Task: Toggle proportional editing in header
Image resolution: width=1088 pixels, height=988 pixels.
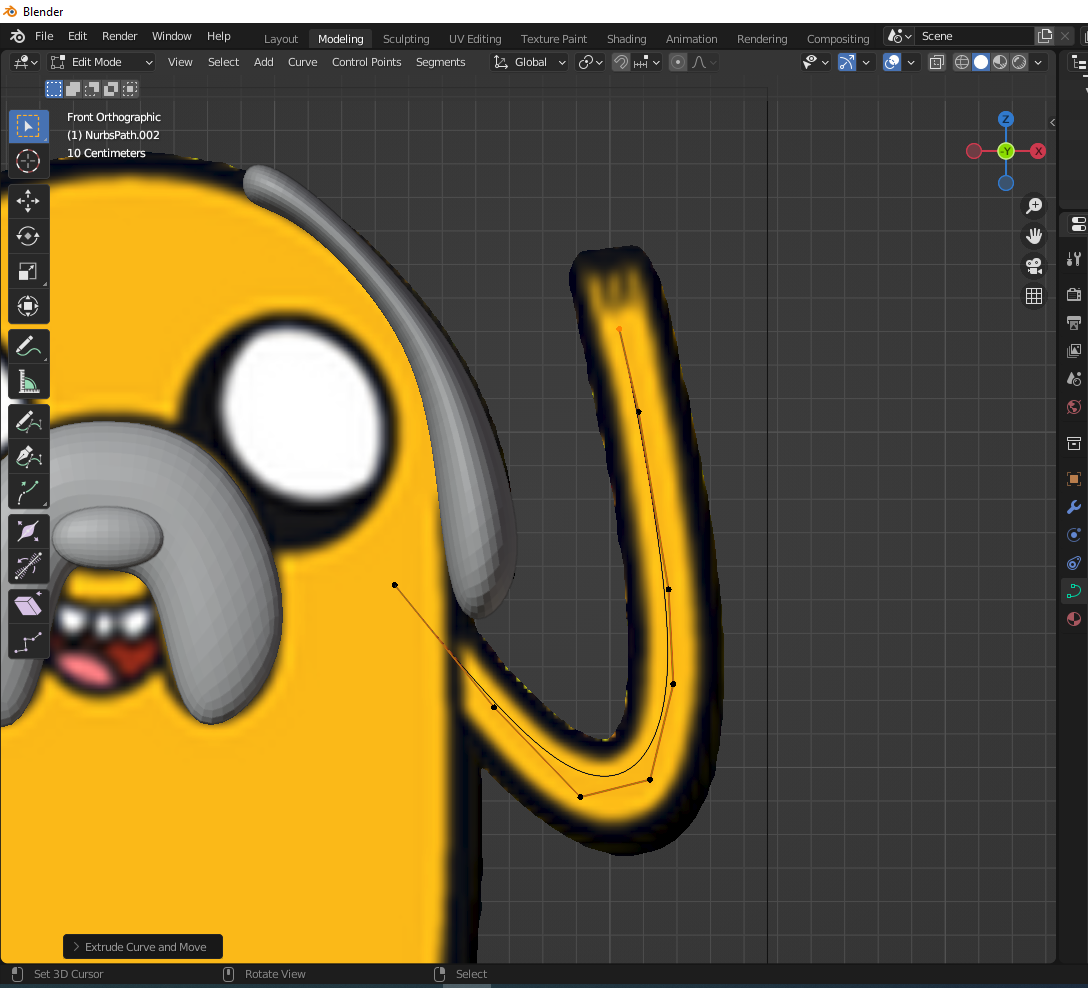Action: 678,62
